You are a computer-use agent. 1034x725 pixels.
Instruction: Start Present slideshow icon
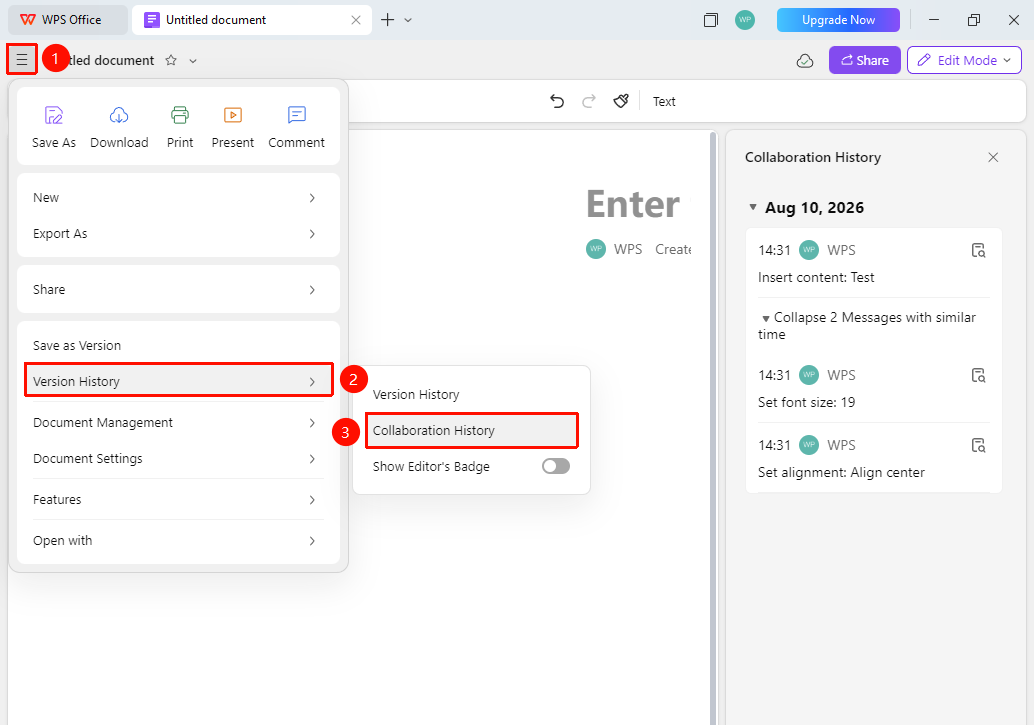(x=233, y=115)
